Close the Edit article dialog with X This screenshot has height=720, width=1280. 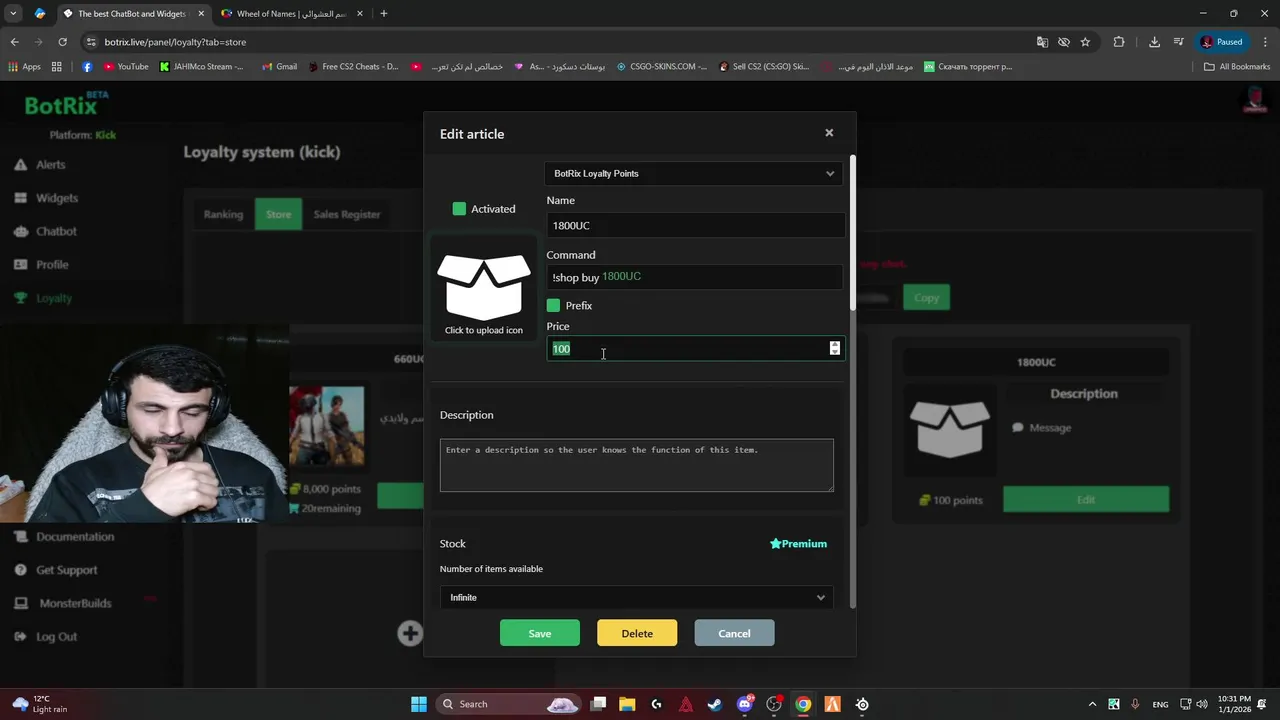pos(829,133)
